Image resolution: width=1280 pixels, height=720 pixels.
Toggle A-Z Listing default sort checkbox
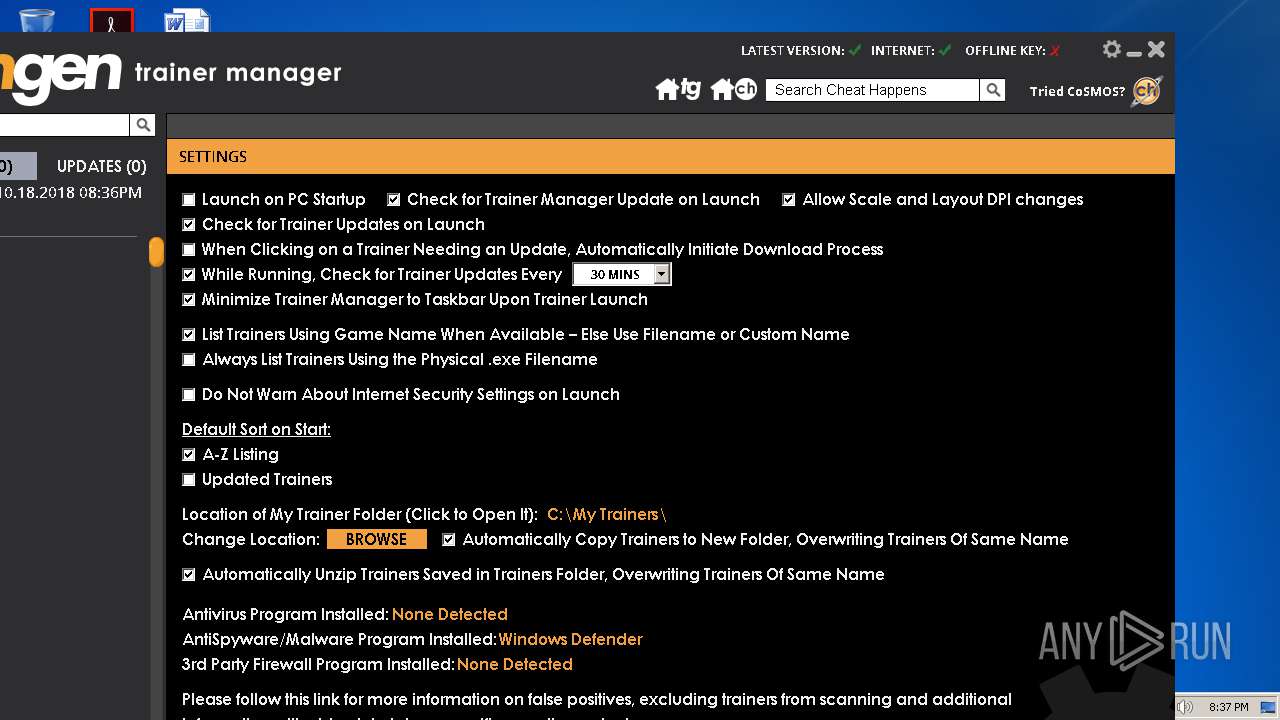pos(189,455)
